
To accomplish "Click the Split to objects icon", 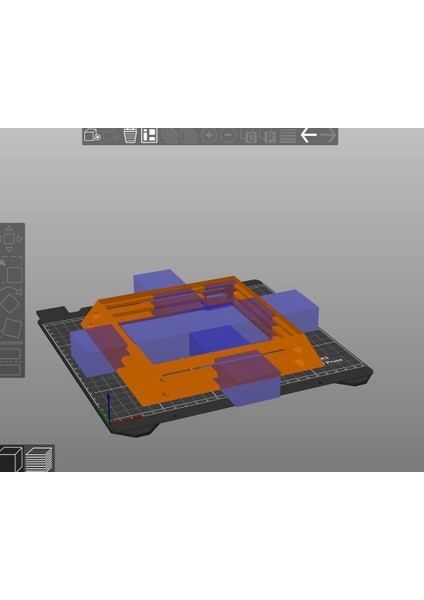I will 250,136.
